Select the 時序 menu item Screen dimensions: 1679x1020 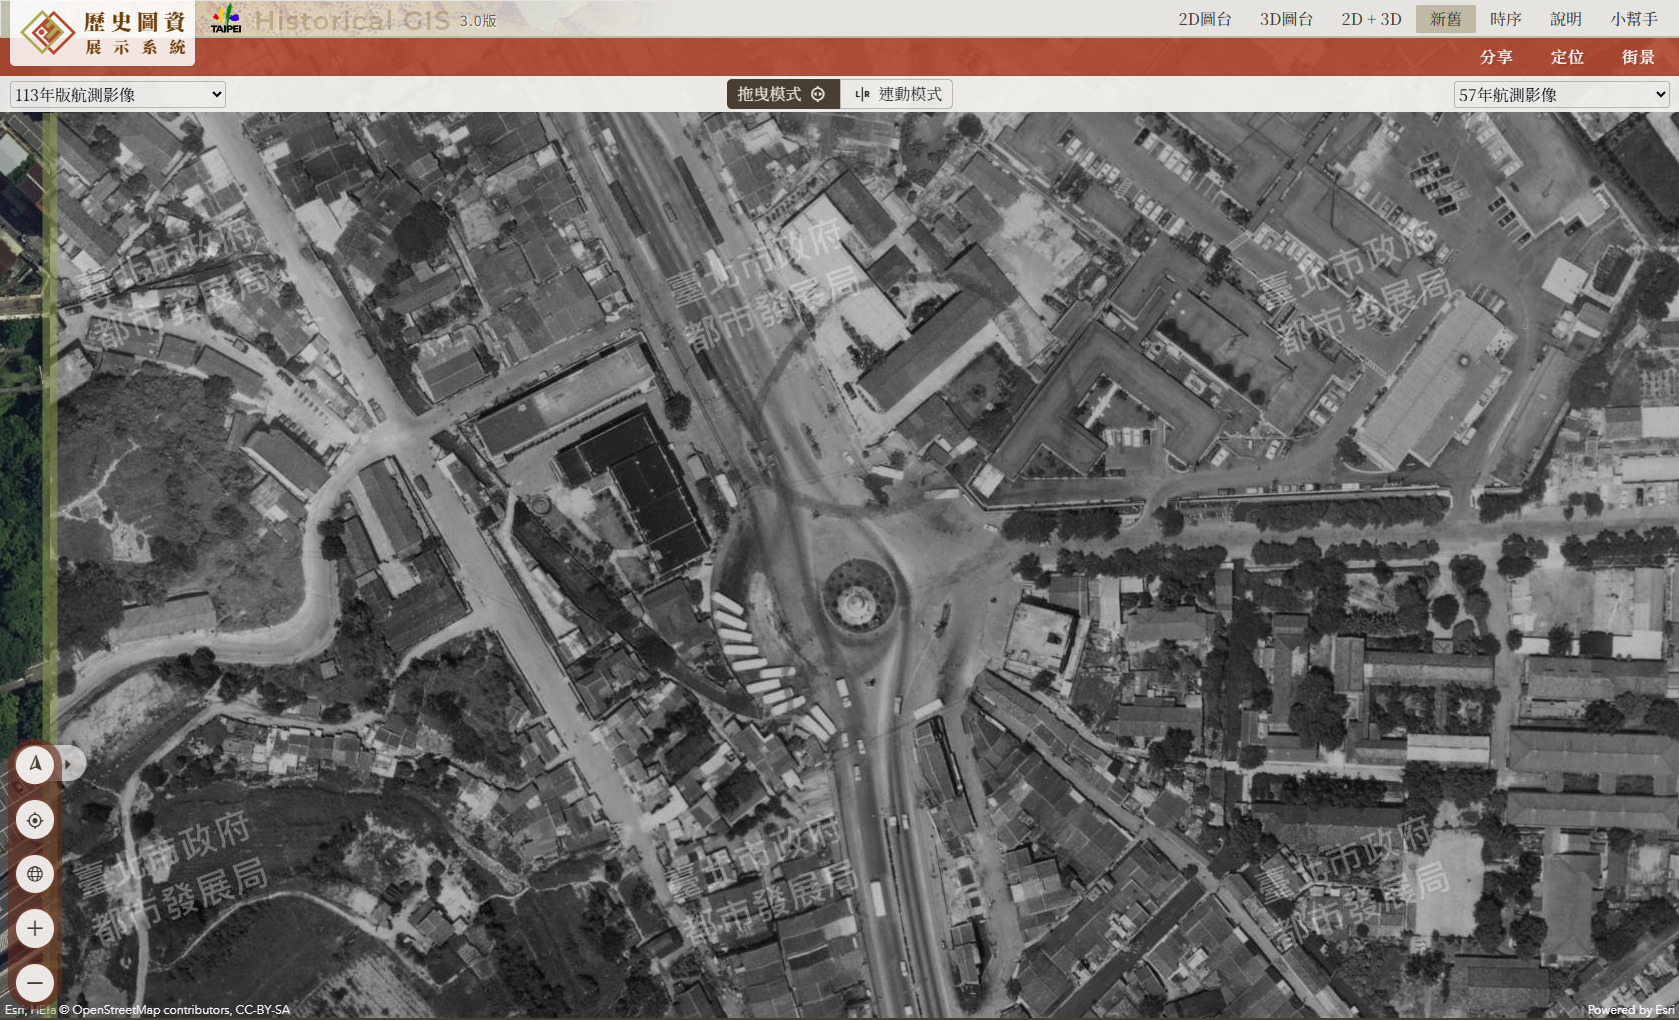(1505, 19)
